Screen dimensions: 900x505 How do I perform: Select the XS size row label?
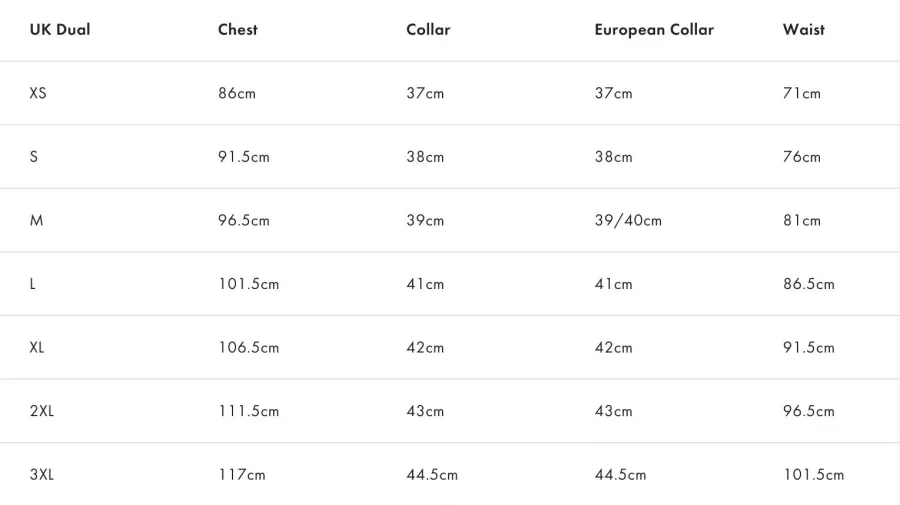point(38,93)
